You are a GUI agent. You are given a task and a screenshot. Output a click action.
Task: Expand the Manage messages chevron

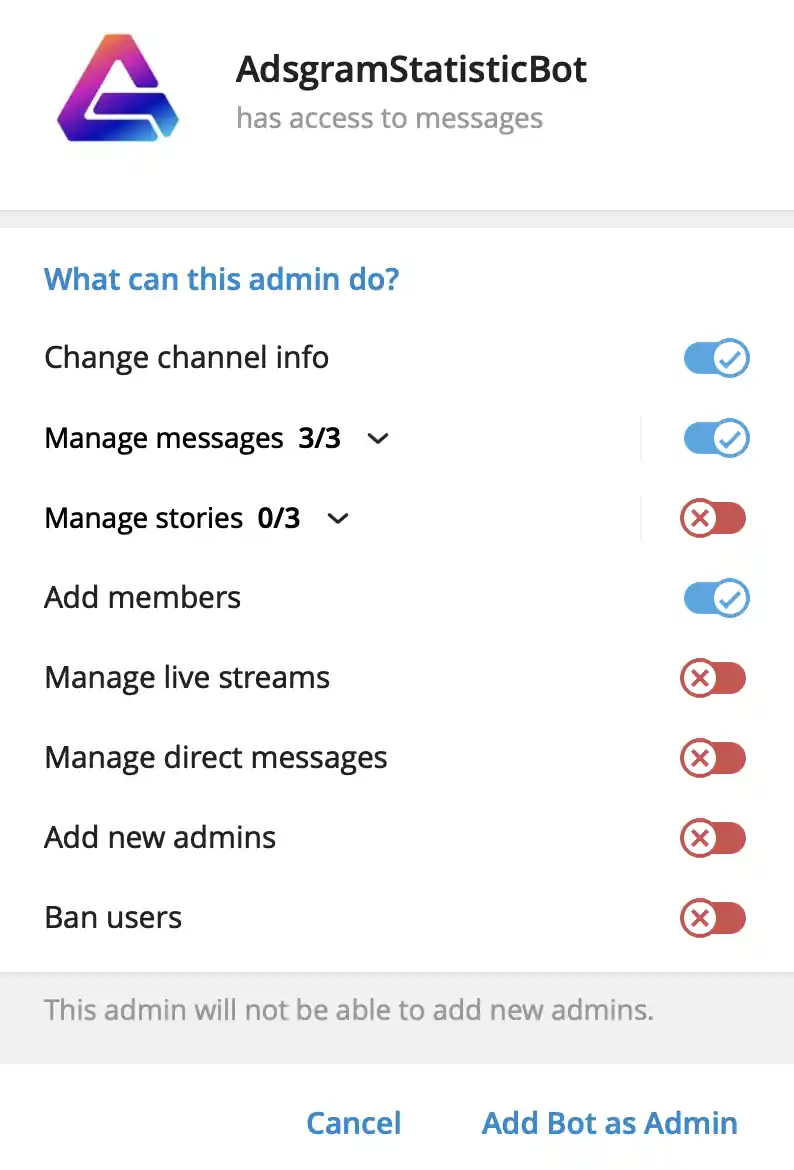[x=378, y=439]
